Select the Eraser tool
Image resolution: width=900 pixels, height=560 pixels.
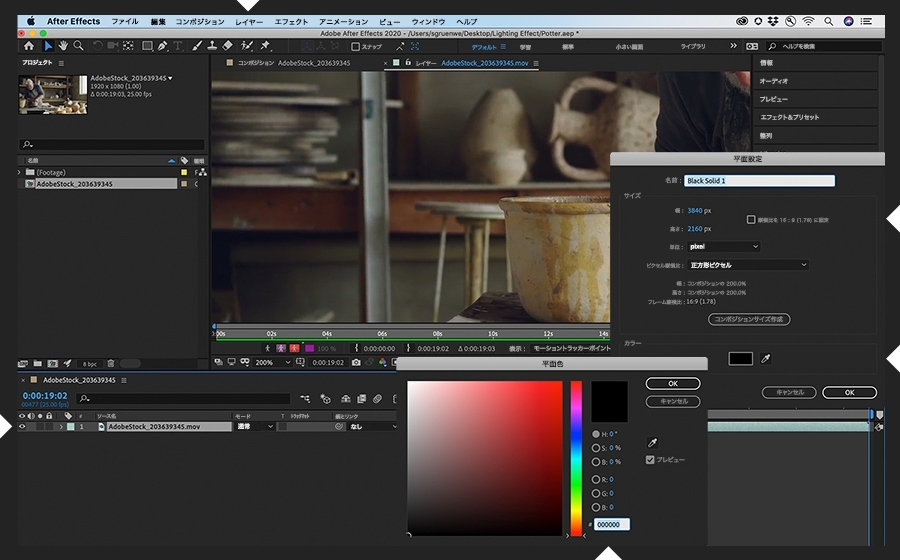pyautogui.click(x=227, y=46)
